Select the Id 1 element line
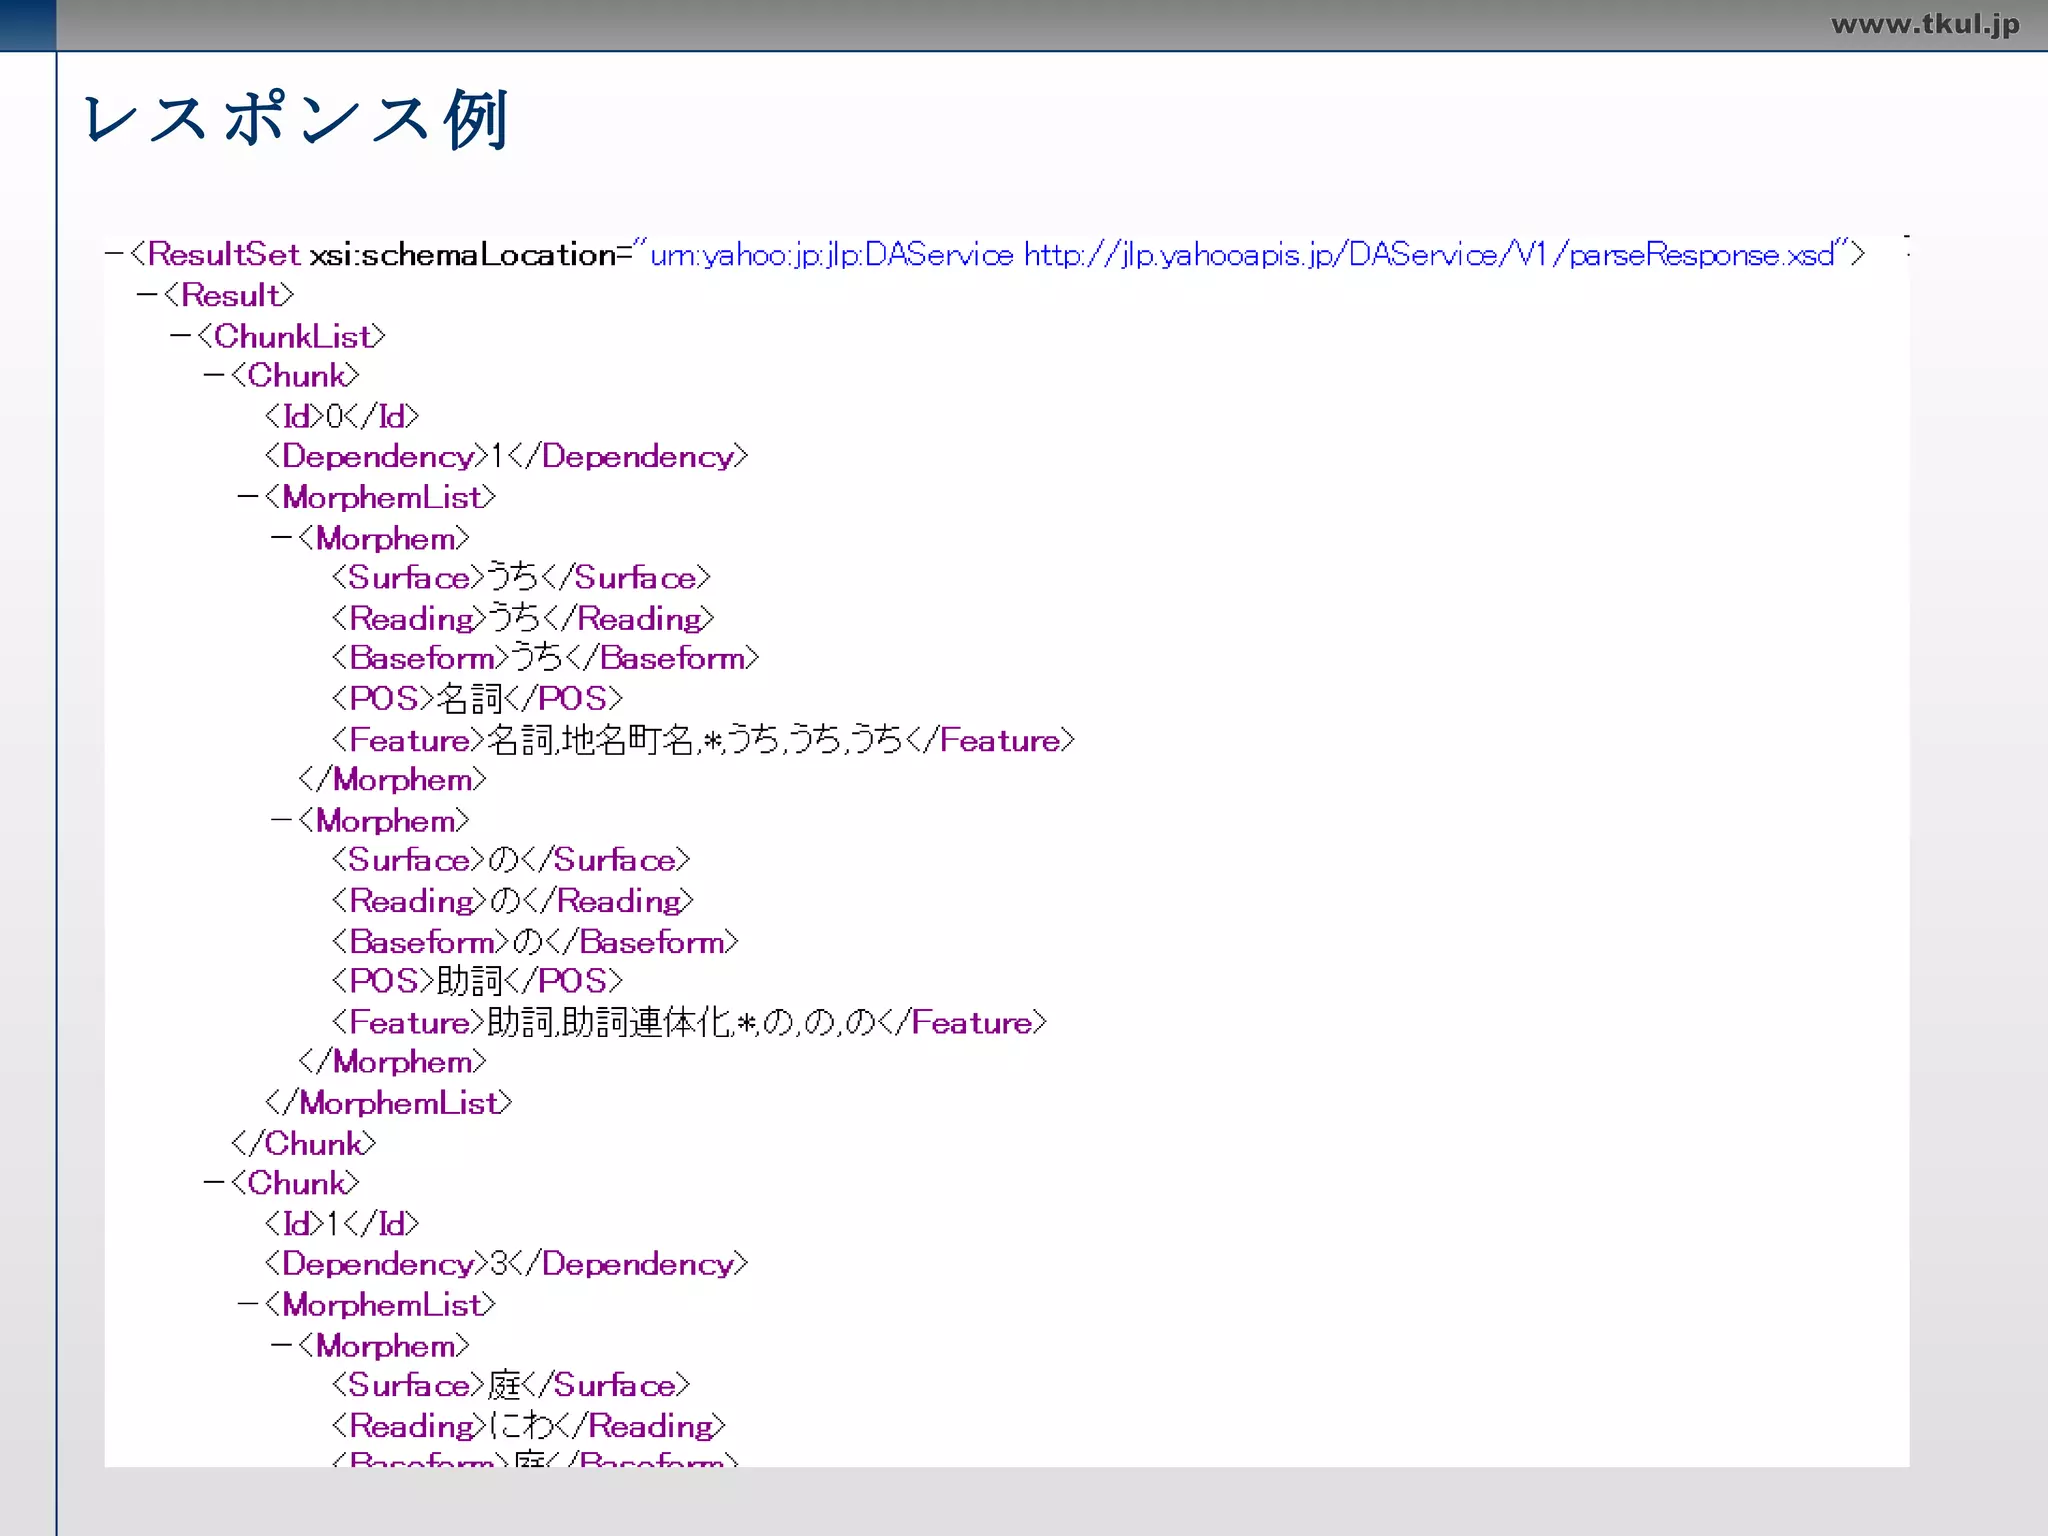Screen dimensions: 2048x1536 342,1224
